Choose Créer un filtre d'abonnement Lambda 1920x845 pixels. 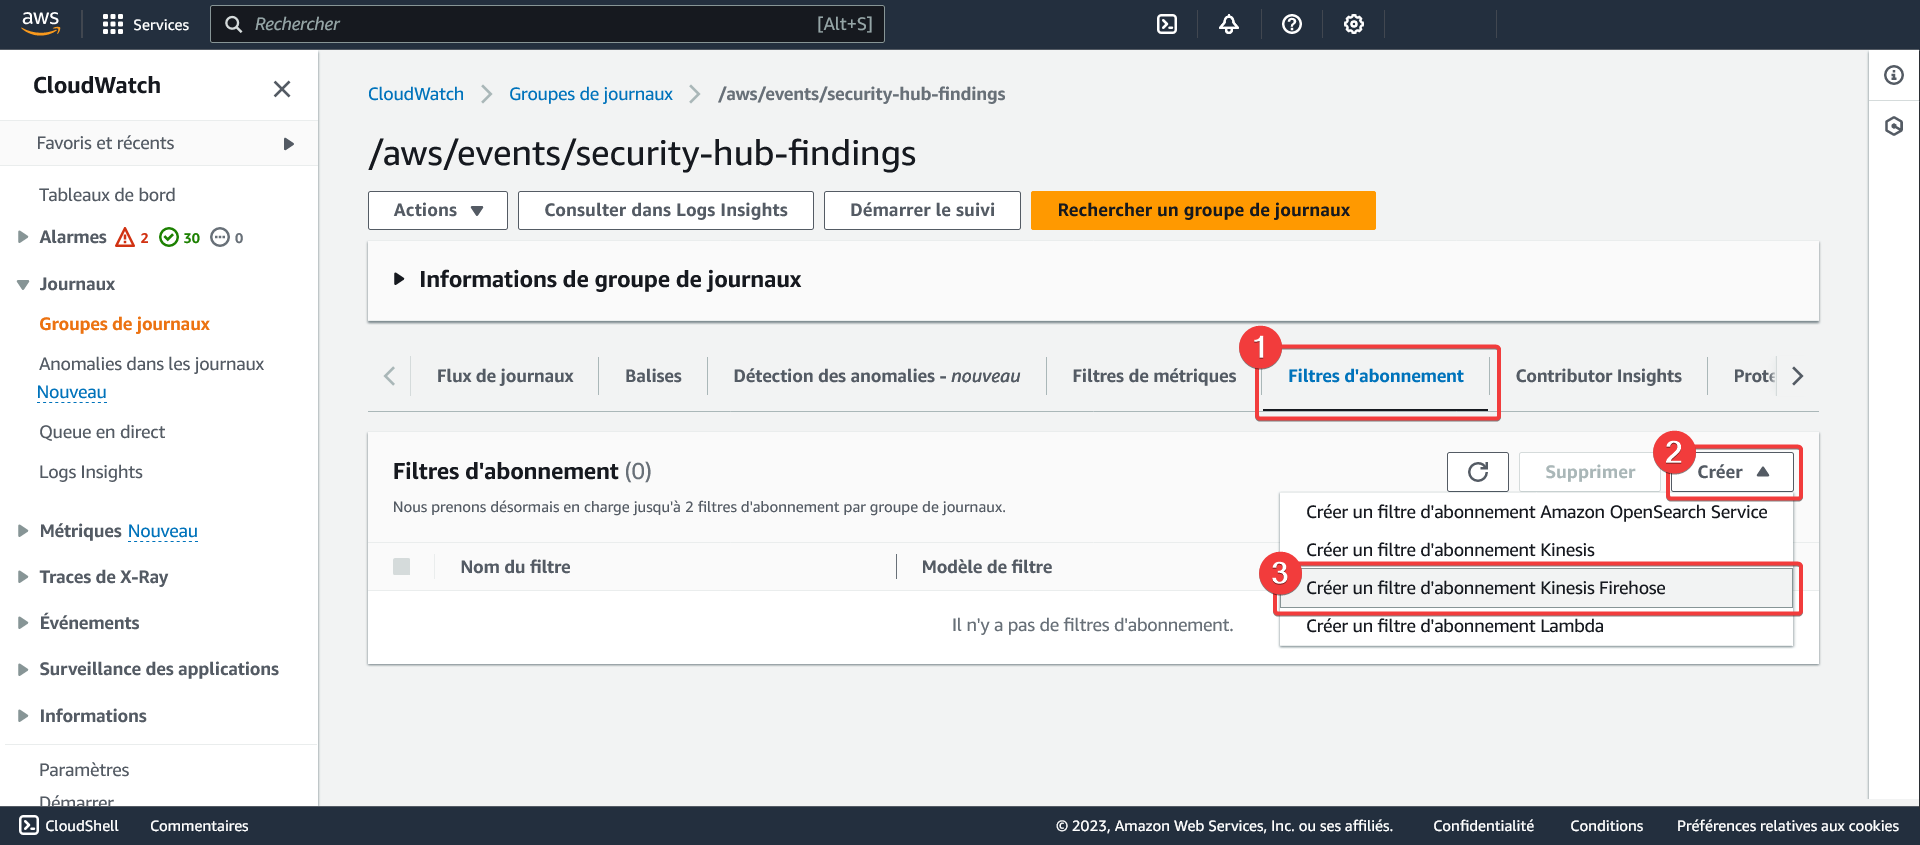[x=1536, y=626]
